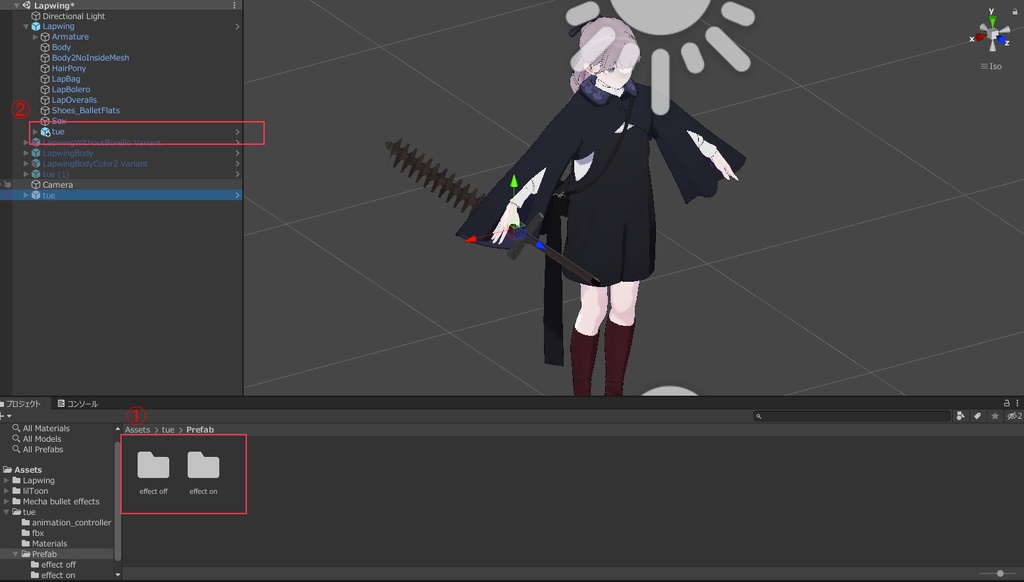Open the effect off folder thumbnail
The width and height of the screenshot is (1024, 582).
[x=153, y=473]
